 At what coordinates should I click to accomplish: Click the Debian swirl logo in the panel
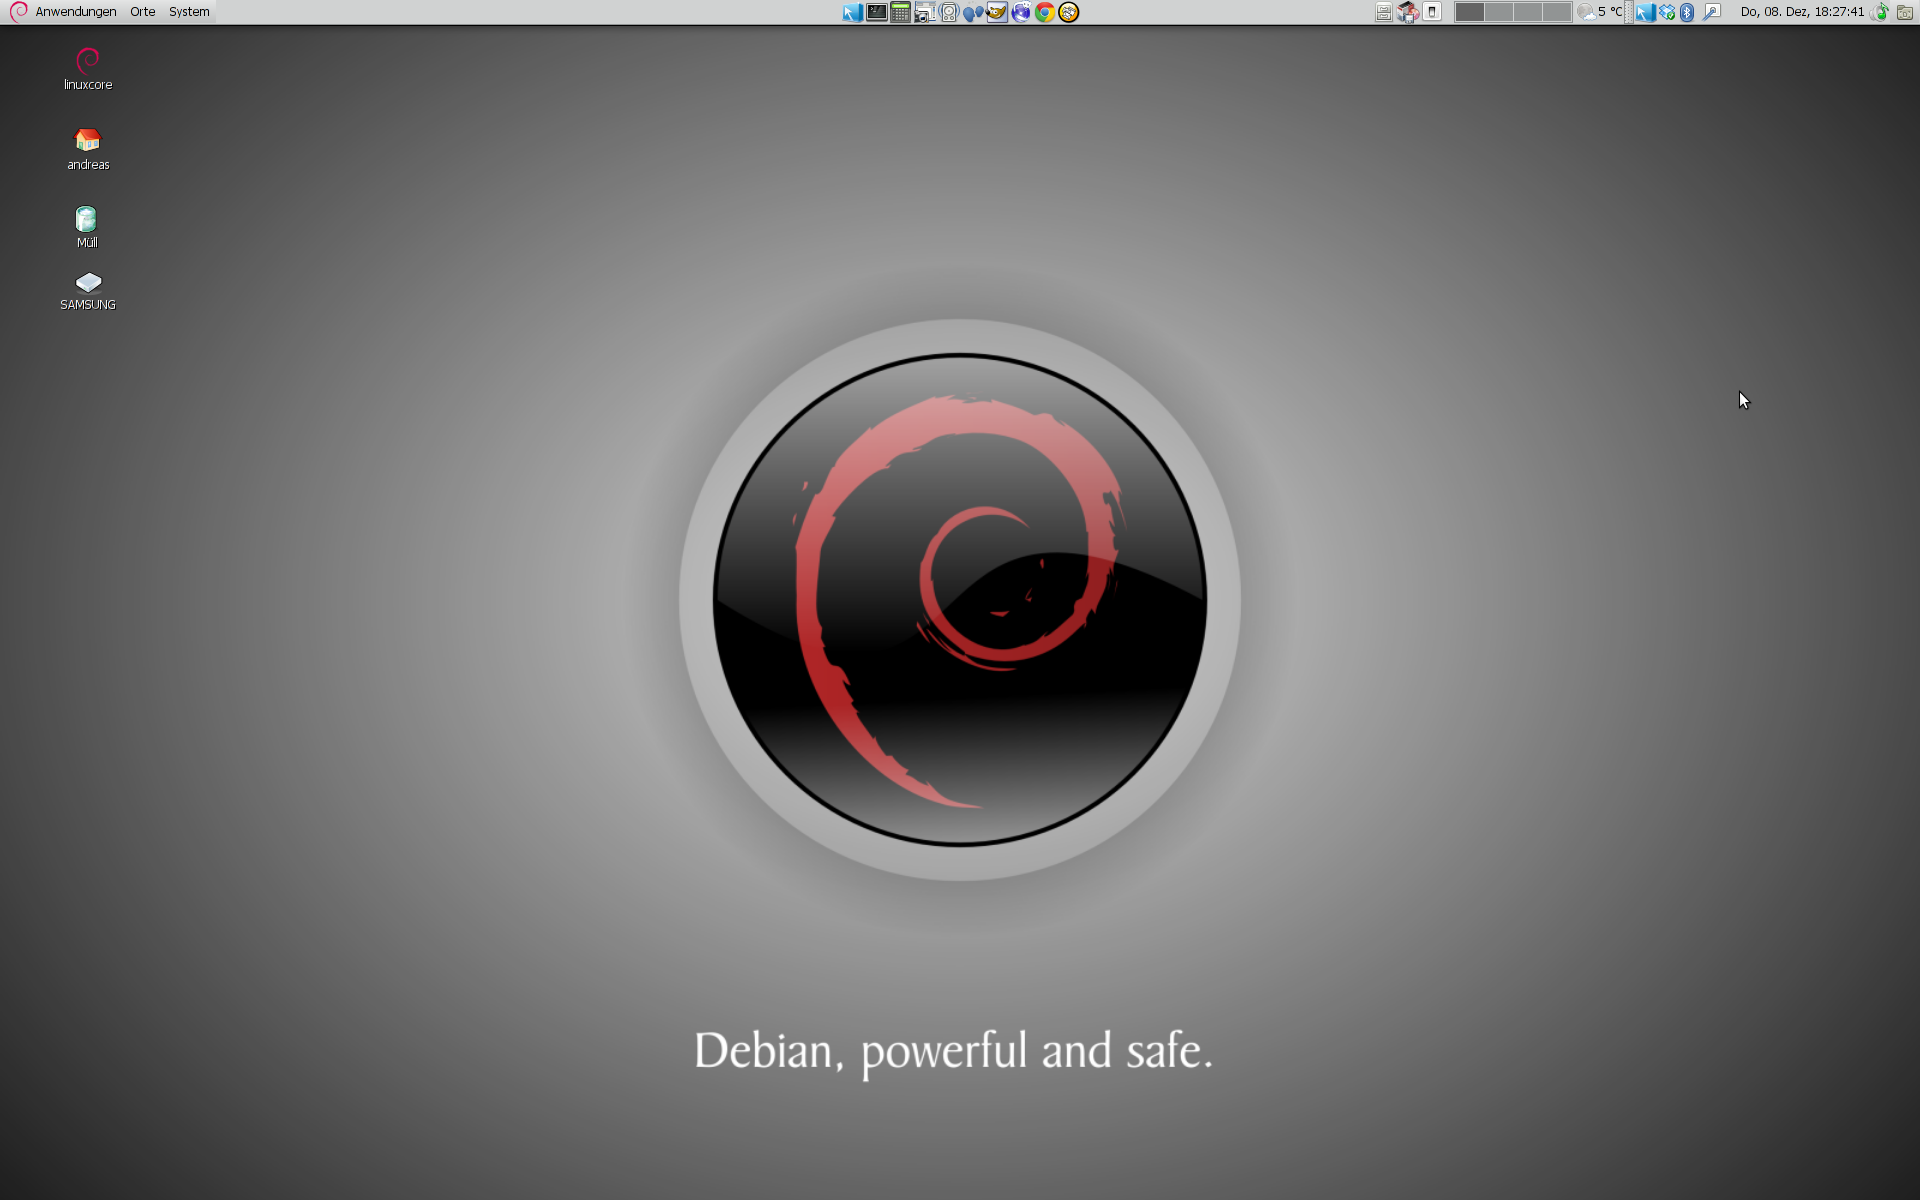point(18,12)
